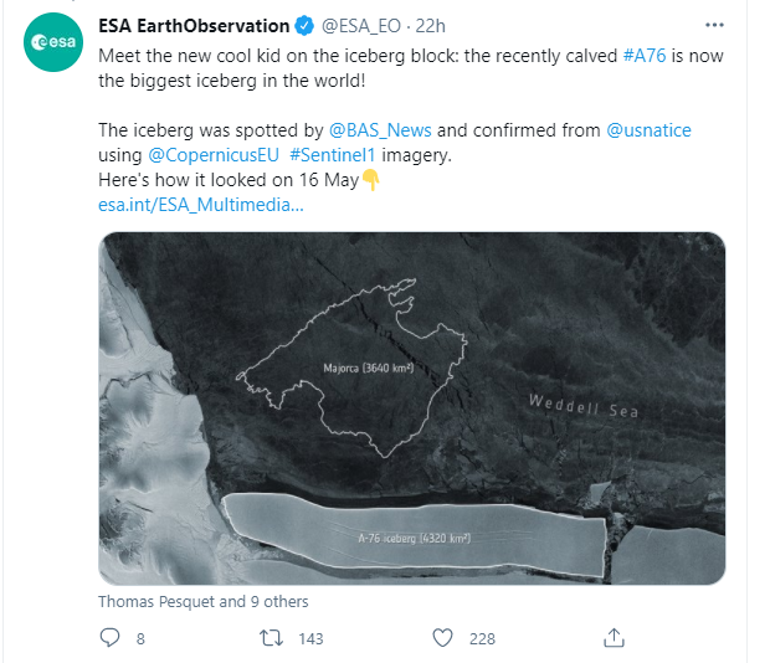Click the reply speech bubble icon

pyautogui.click(x=110, y=637)
